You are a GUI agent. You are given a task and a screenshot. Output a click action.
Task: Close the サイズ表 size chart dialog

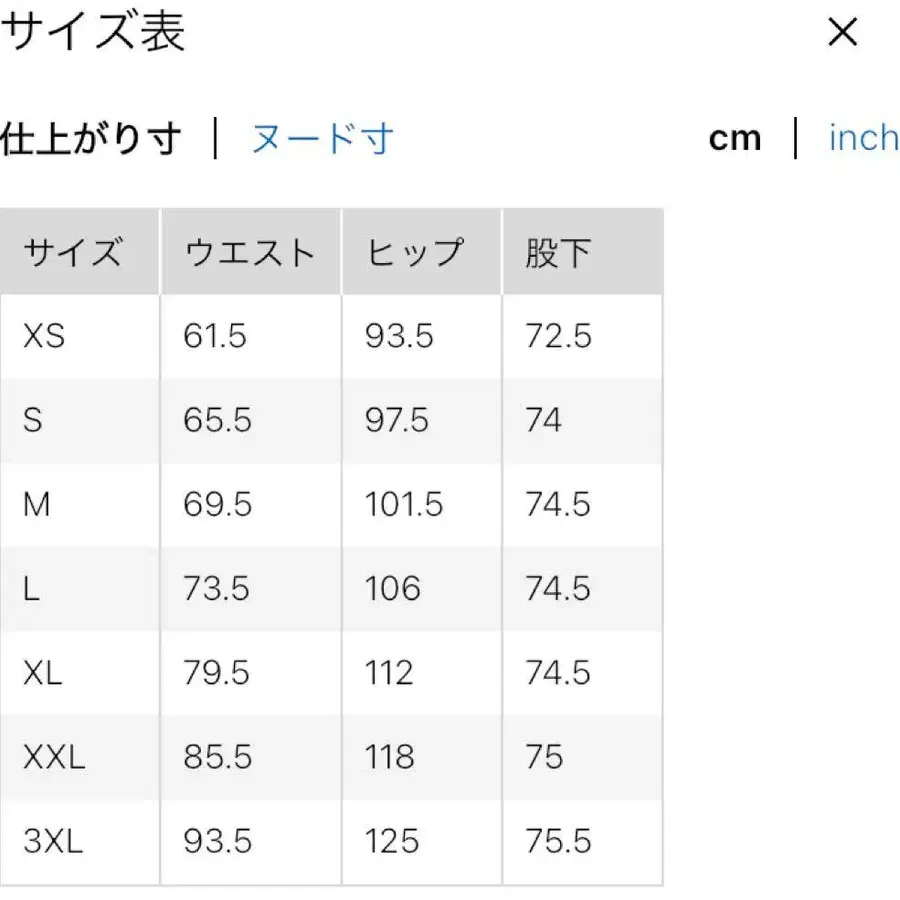tap(843, 33)
